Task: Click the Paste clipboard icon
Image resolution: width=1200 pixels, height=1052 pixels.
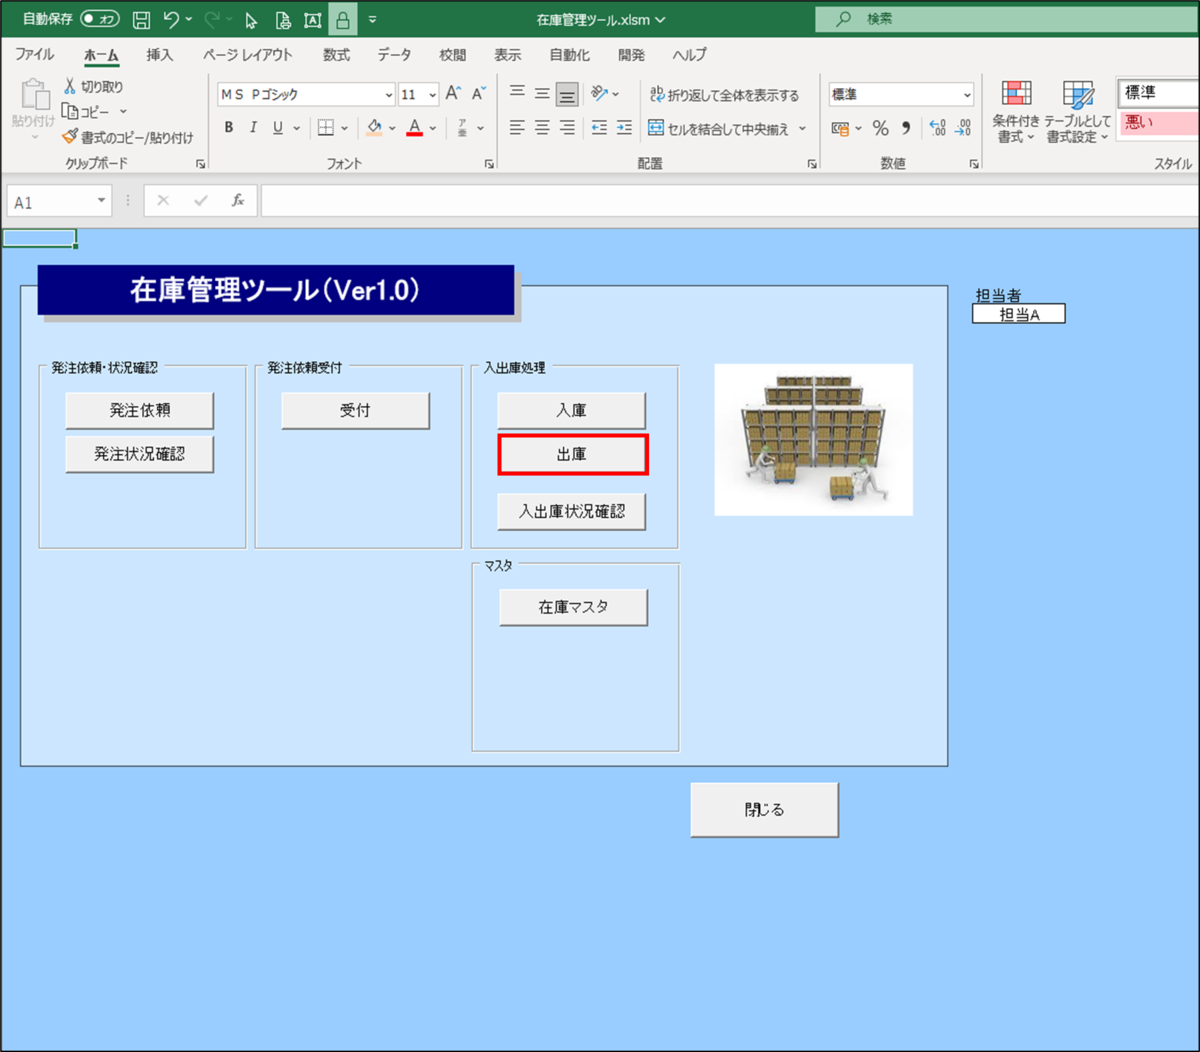Action: (34, 95)
